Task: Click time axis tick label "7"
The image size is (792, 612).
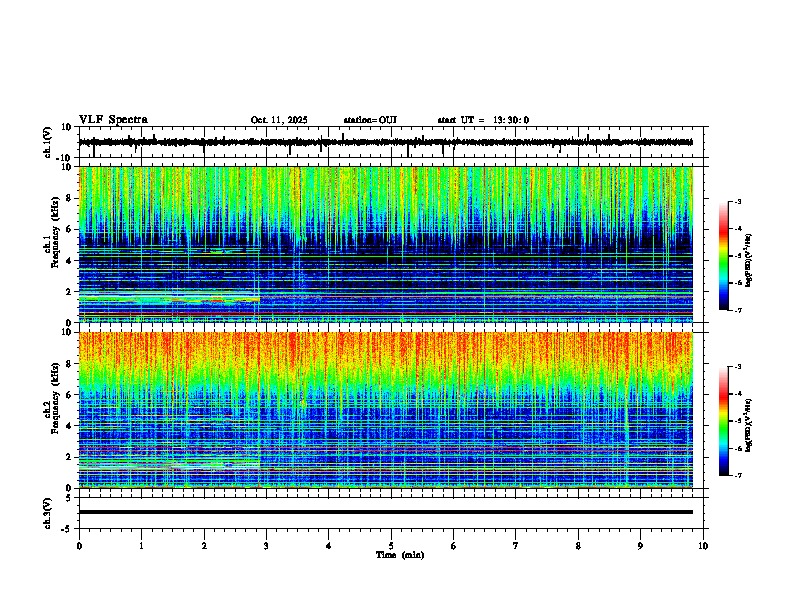Action: click(x=516, y=546)
